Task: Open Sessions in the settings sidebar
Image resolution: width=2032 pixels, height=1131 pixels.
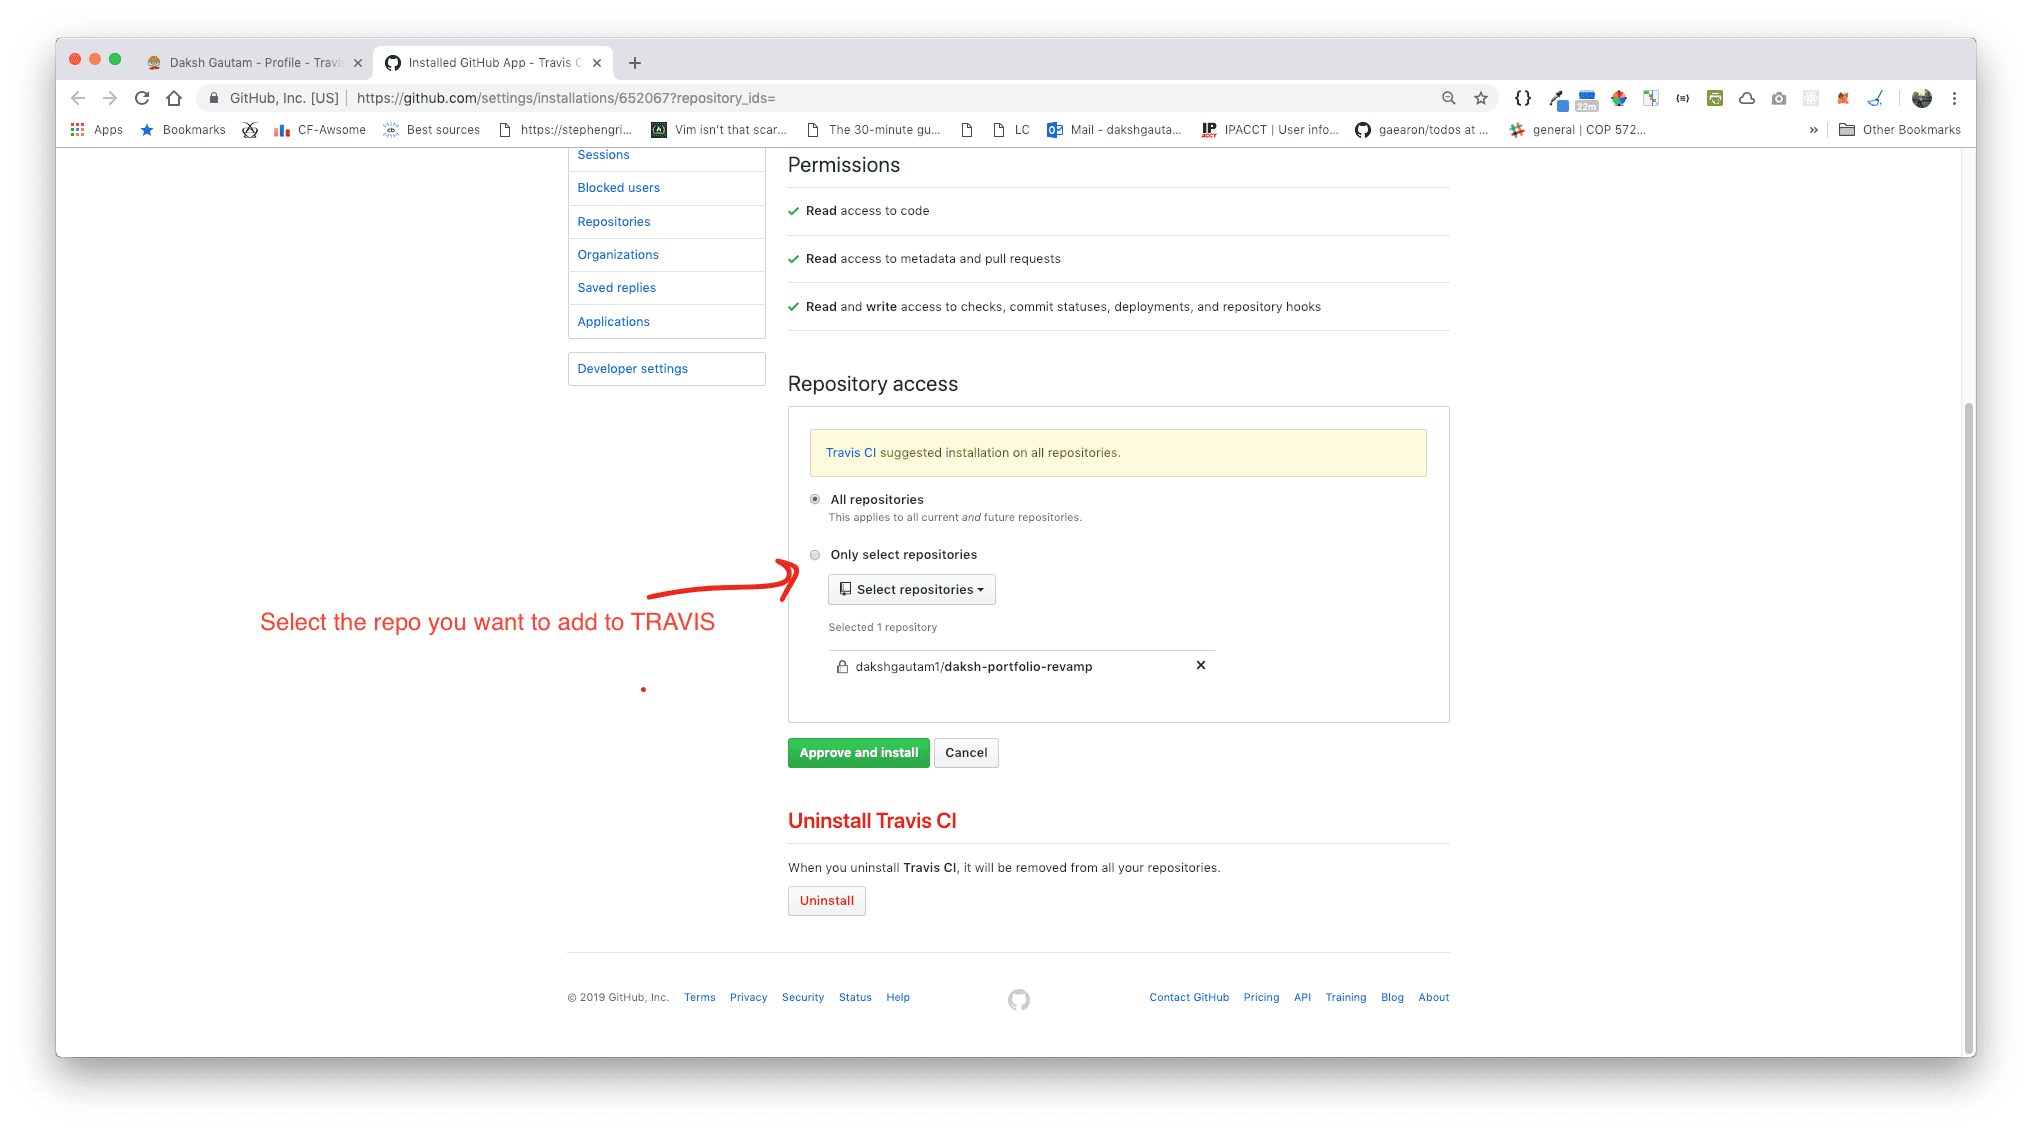Action: 603,155
